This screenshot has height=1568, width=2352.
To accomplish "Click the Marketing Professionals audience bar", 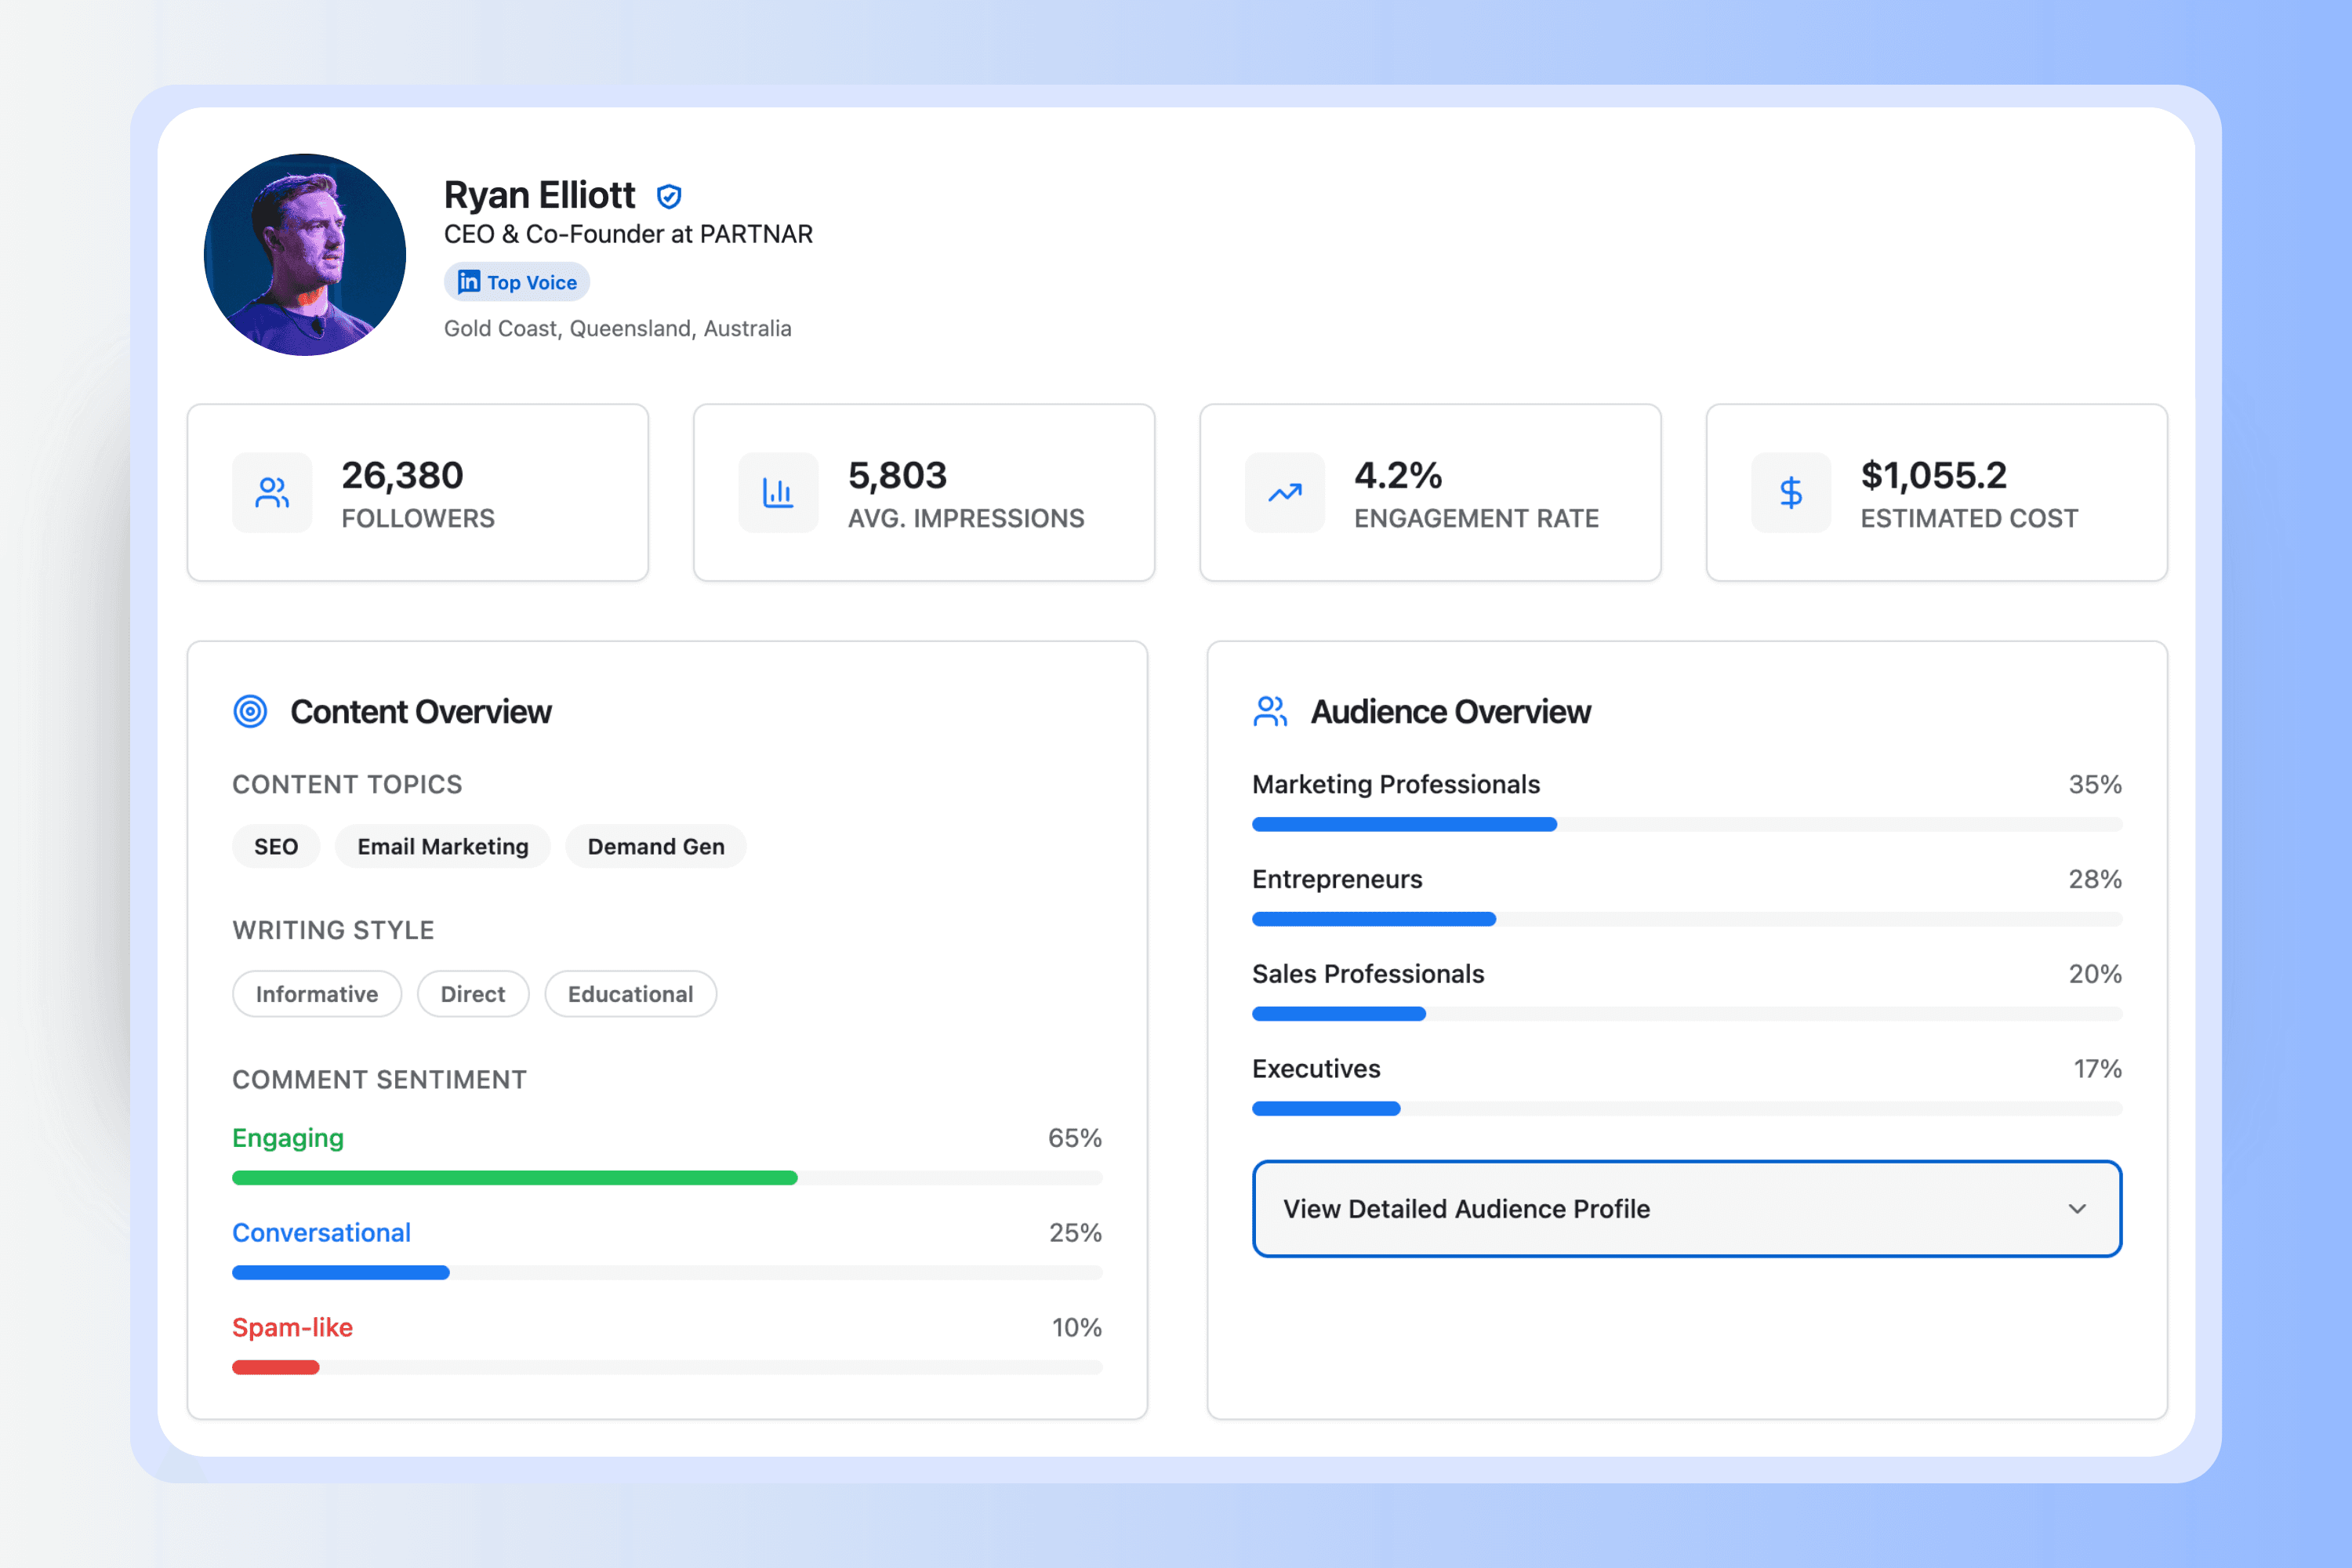I will (1404, 824).
